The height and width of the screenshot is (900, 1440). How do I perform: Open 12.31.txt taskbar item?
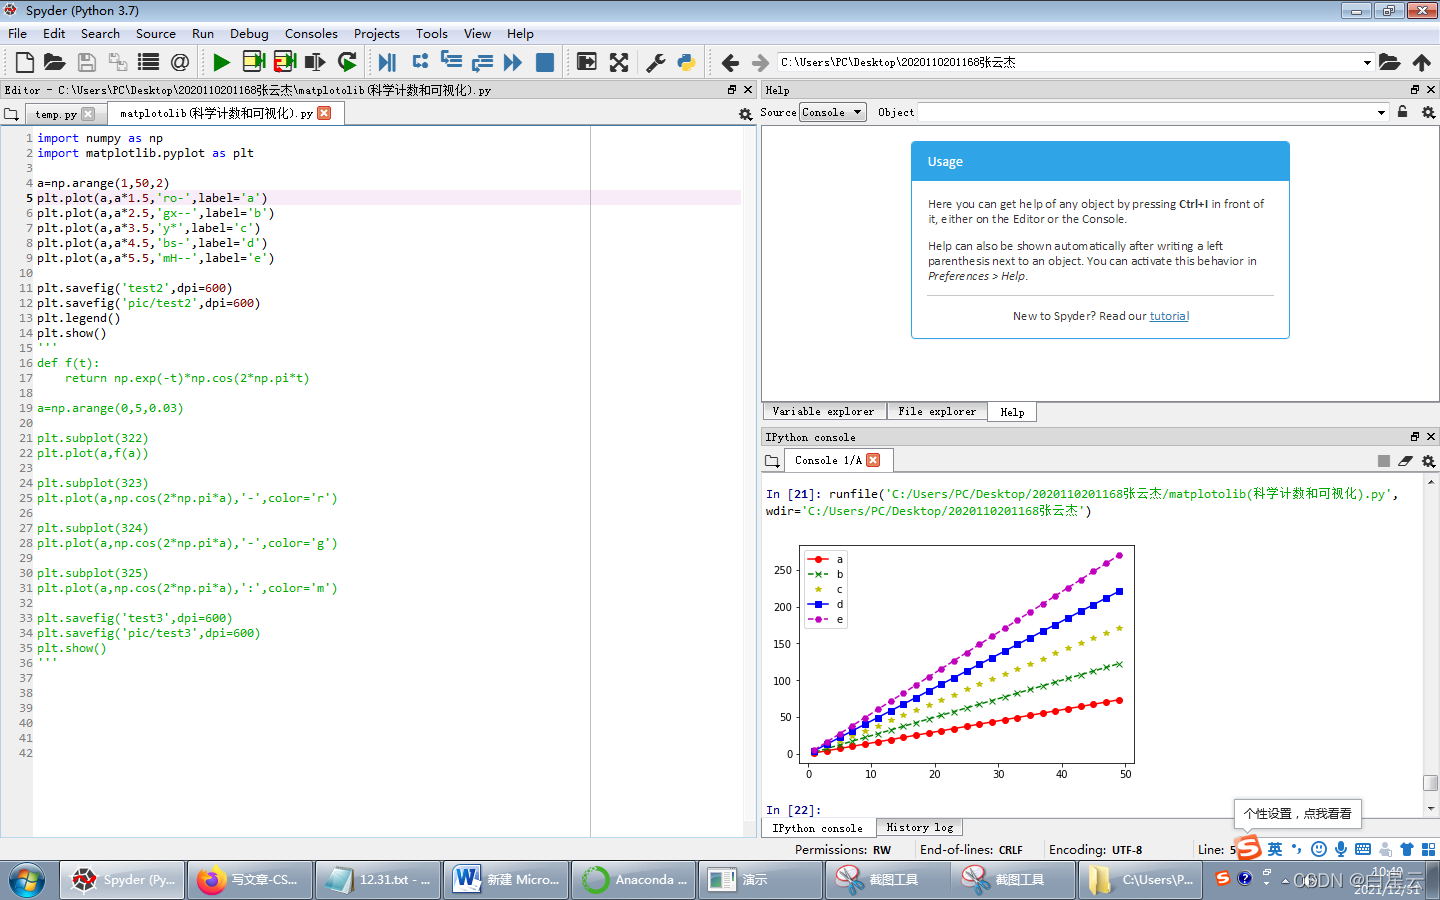[378, 880]
